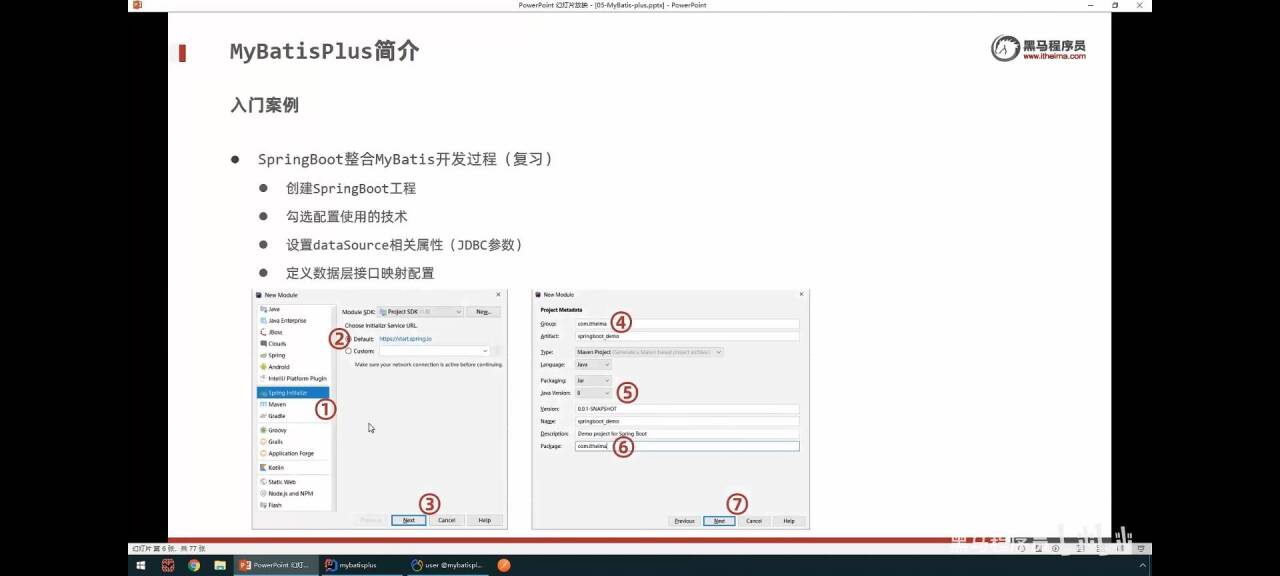Select Gradle icon in module list

point(263,416)
